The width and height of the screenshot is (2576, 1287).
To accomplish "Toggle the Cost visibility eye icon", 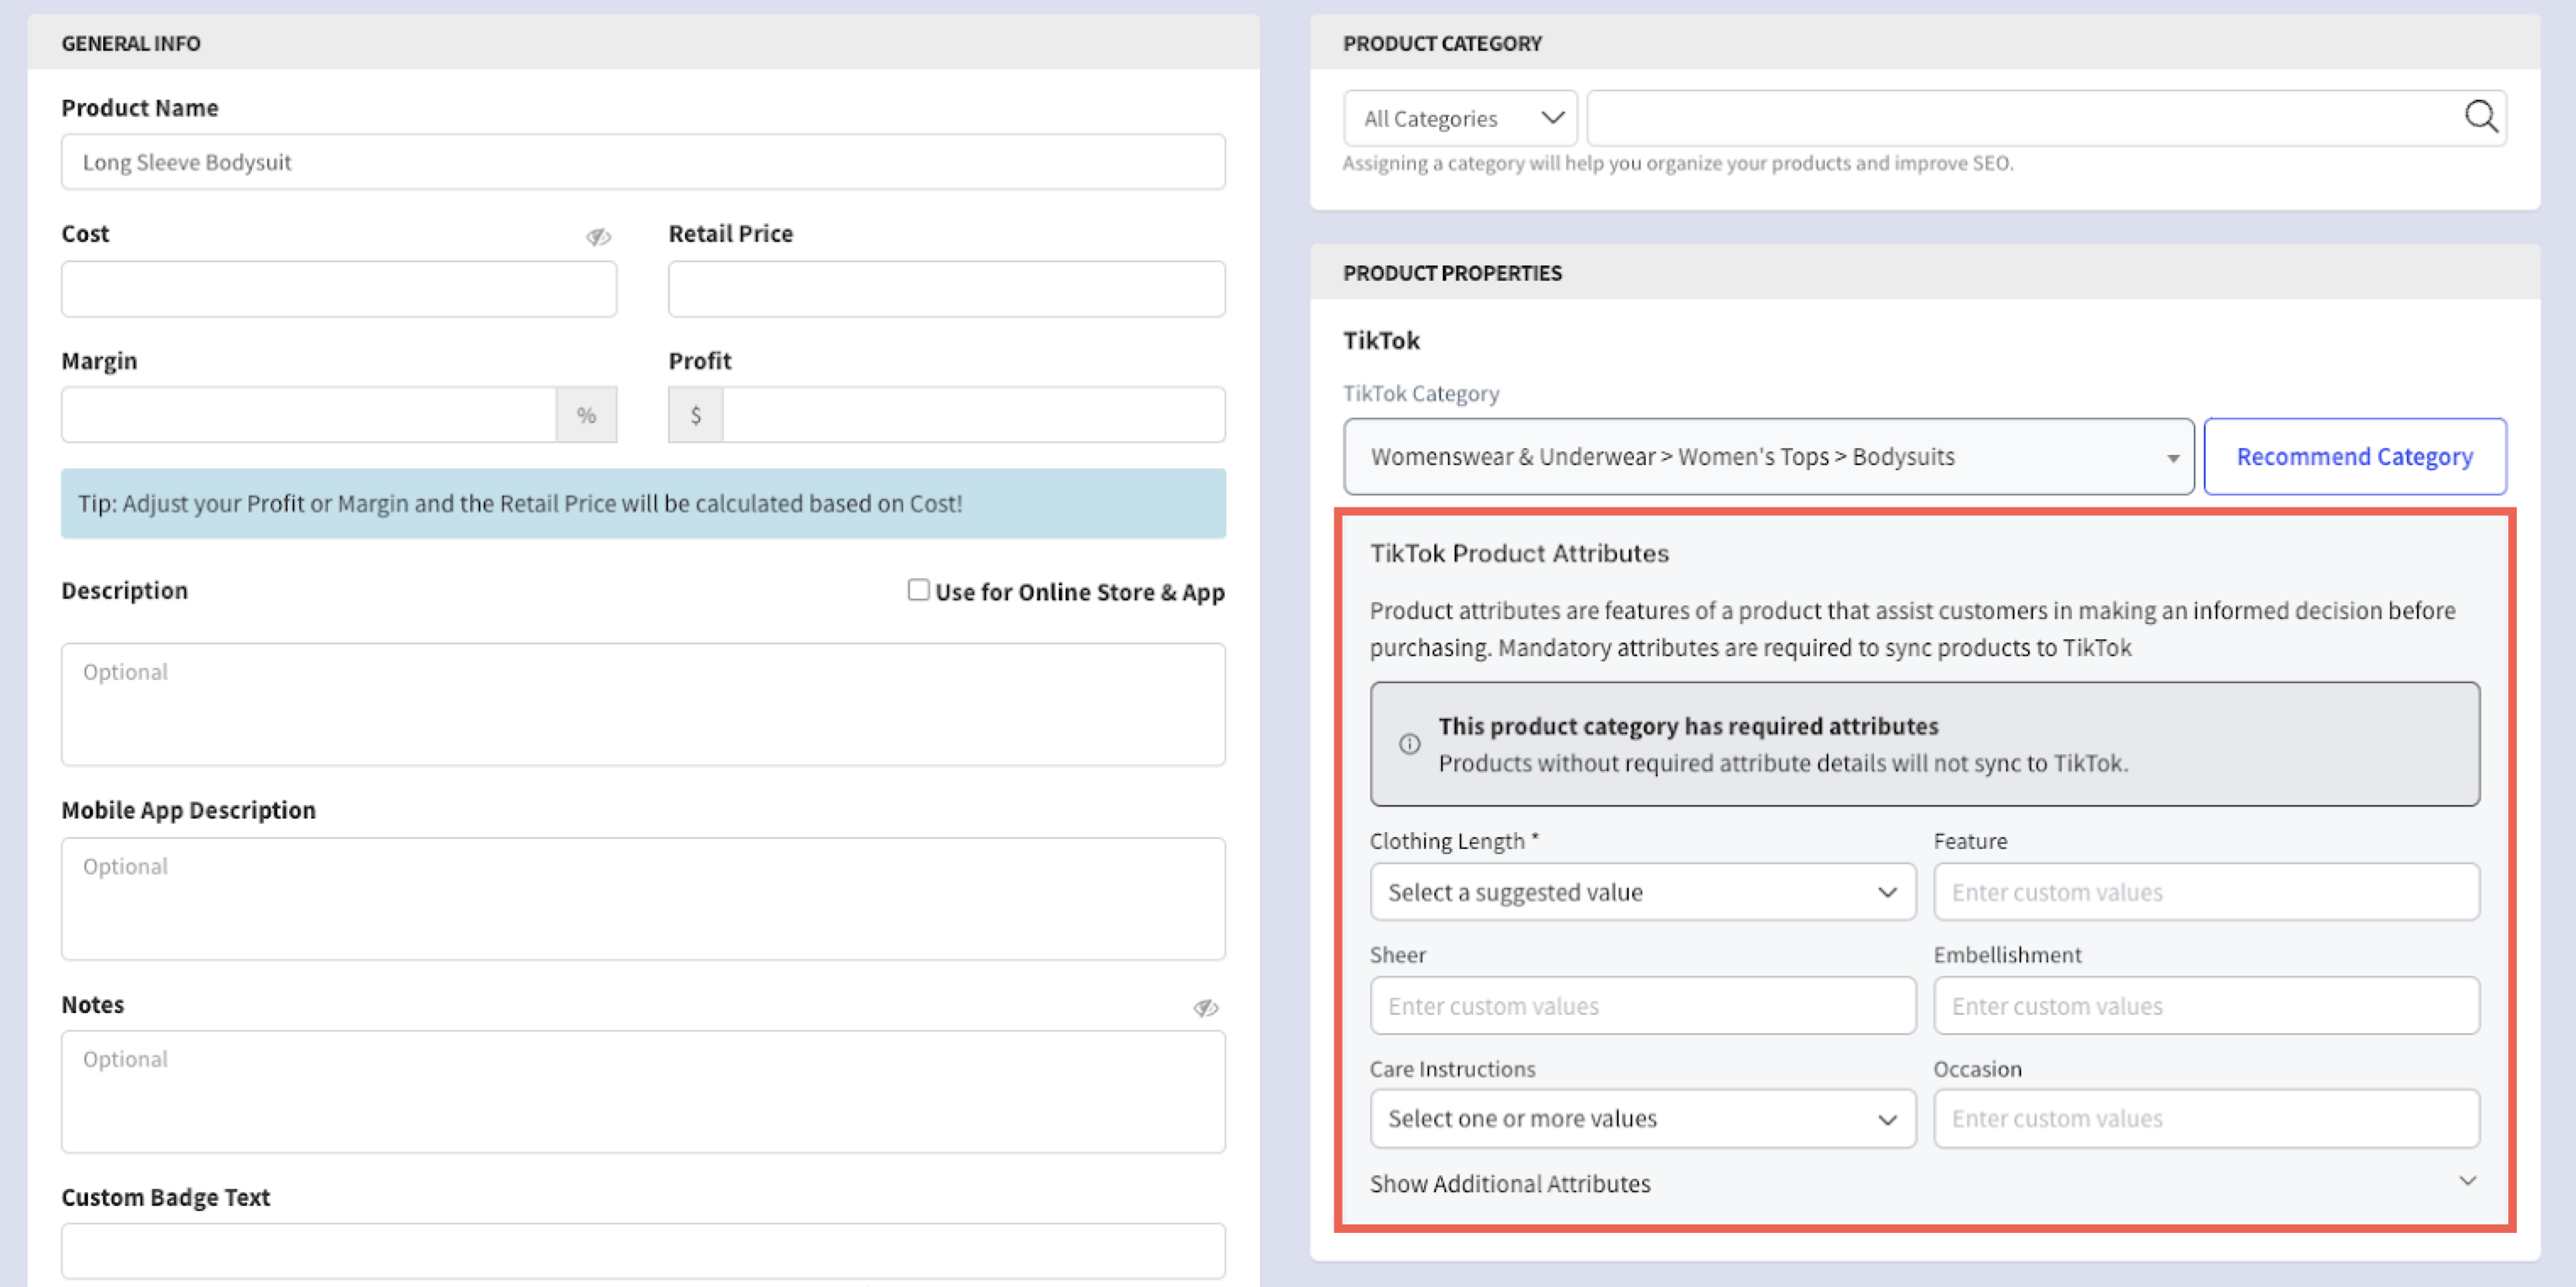I will point(598,237).
